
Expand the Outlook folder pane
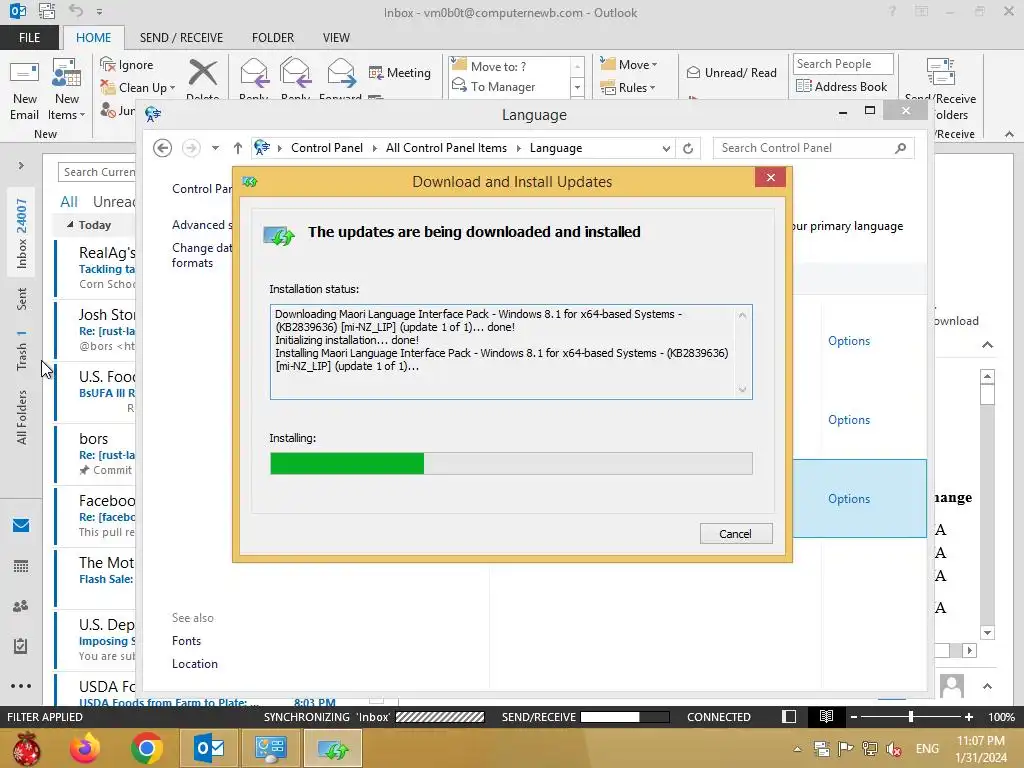point(21,166)
